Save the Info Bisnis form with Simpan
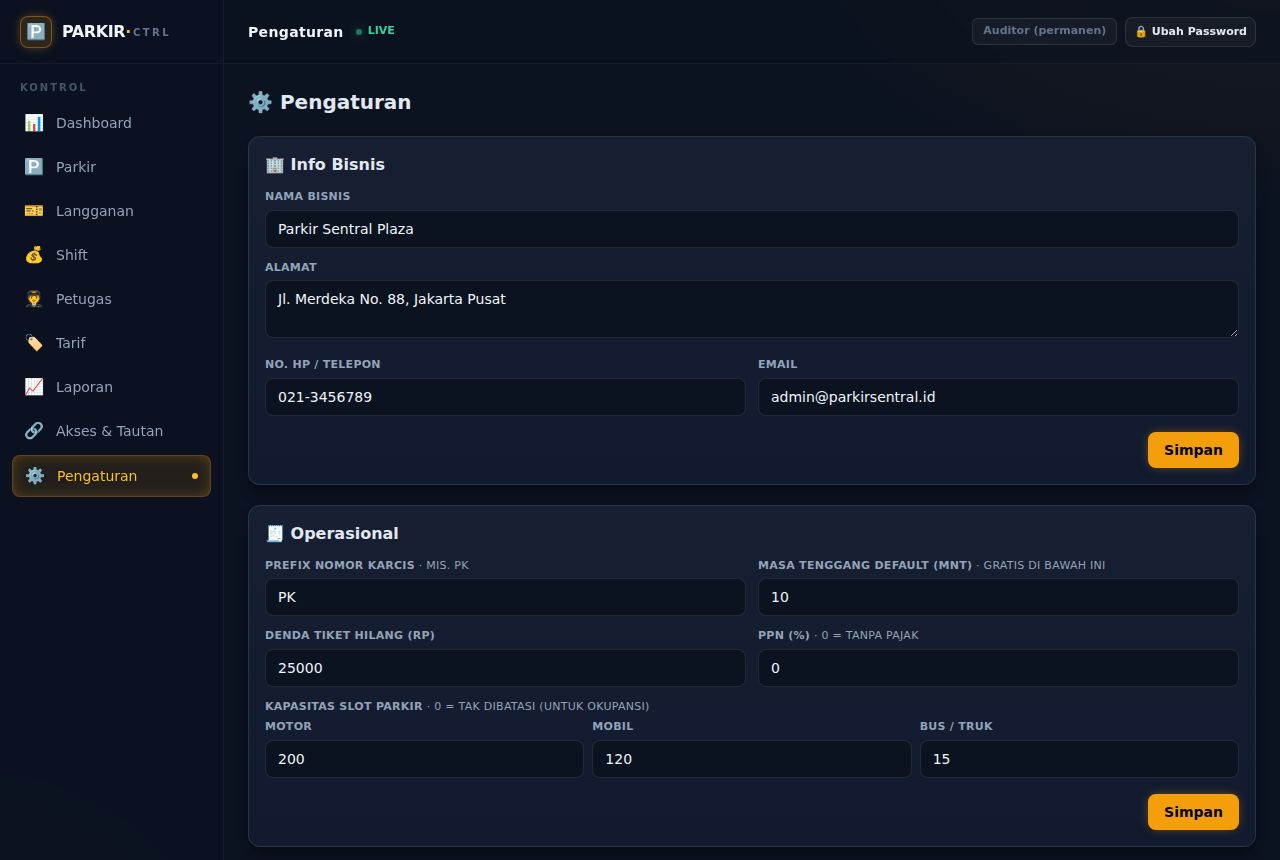Viewport: 1280px width, 860px height. pos(1193,450)
